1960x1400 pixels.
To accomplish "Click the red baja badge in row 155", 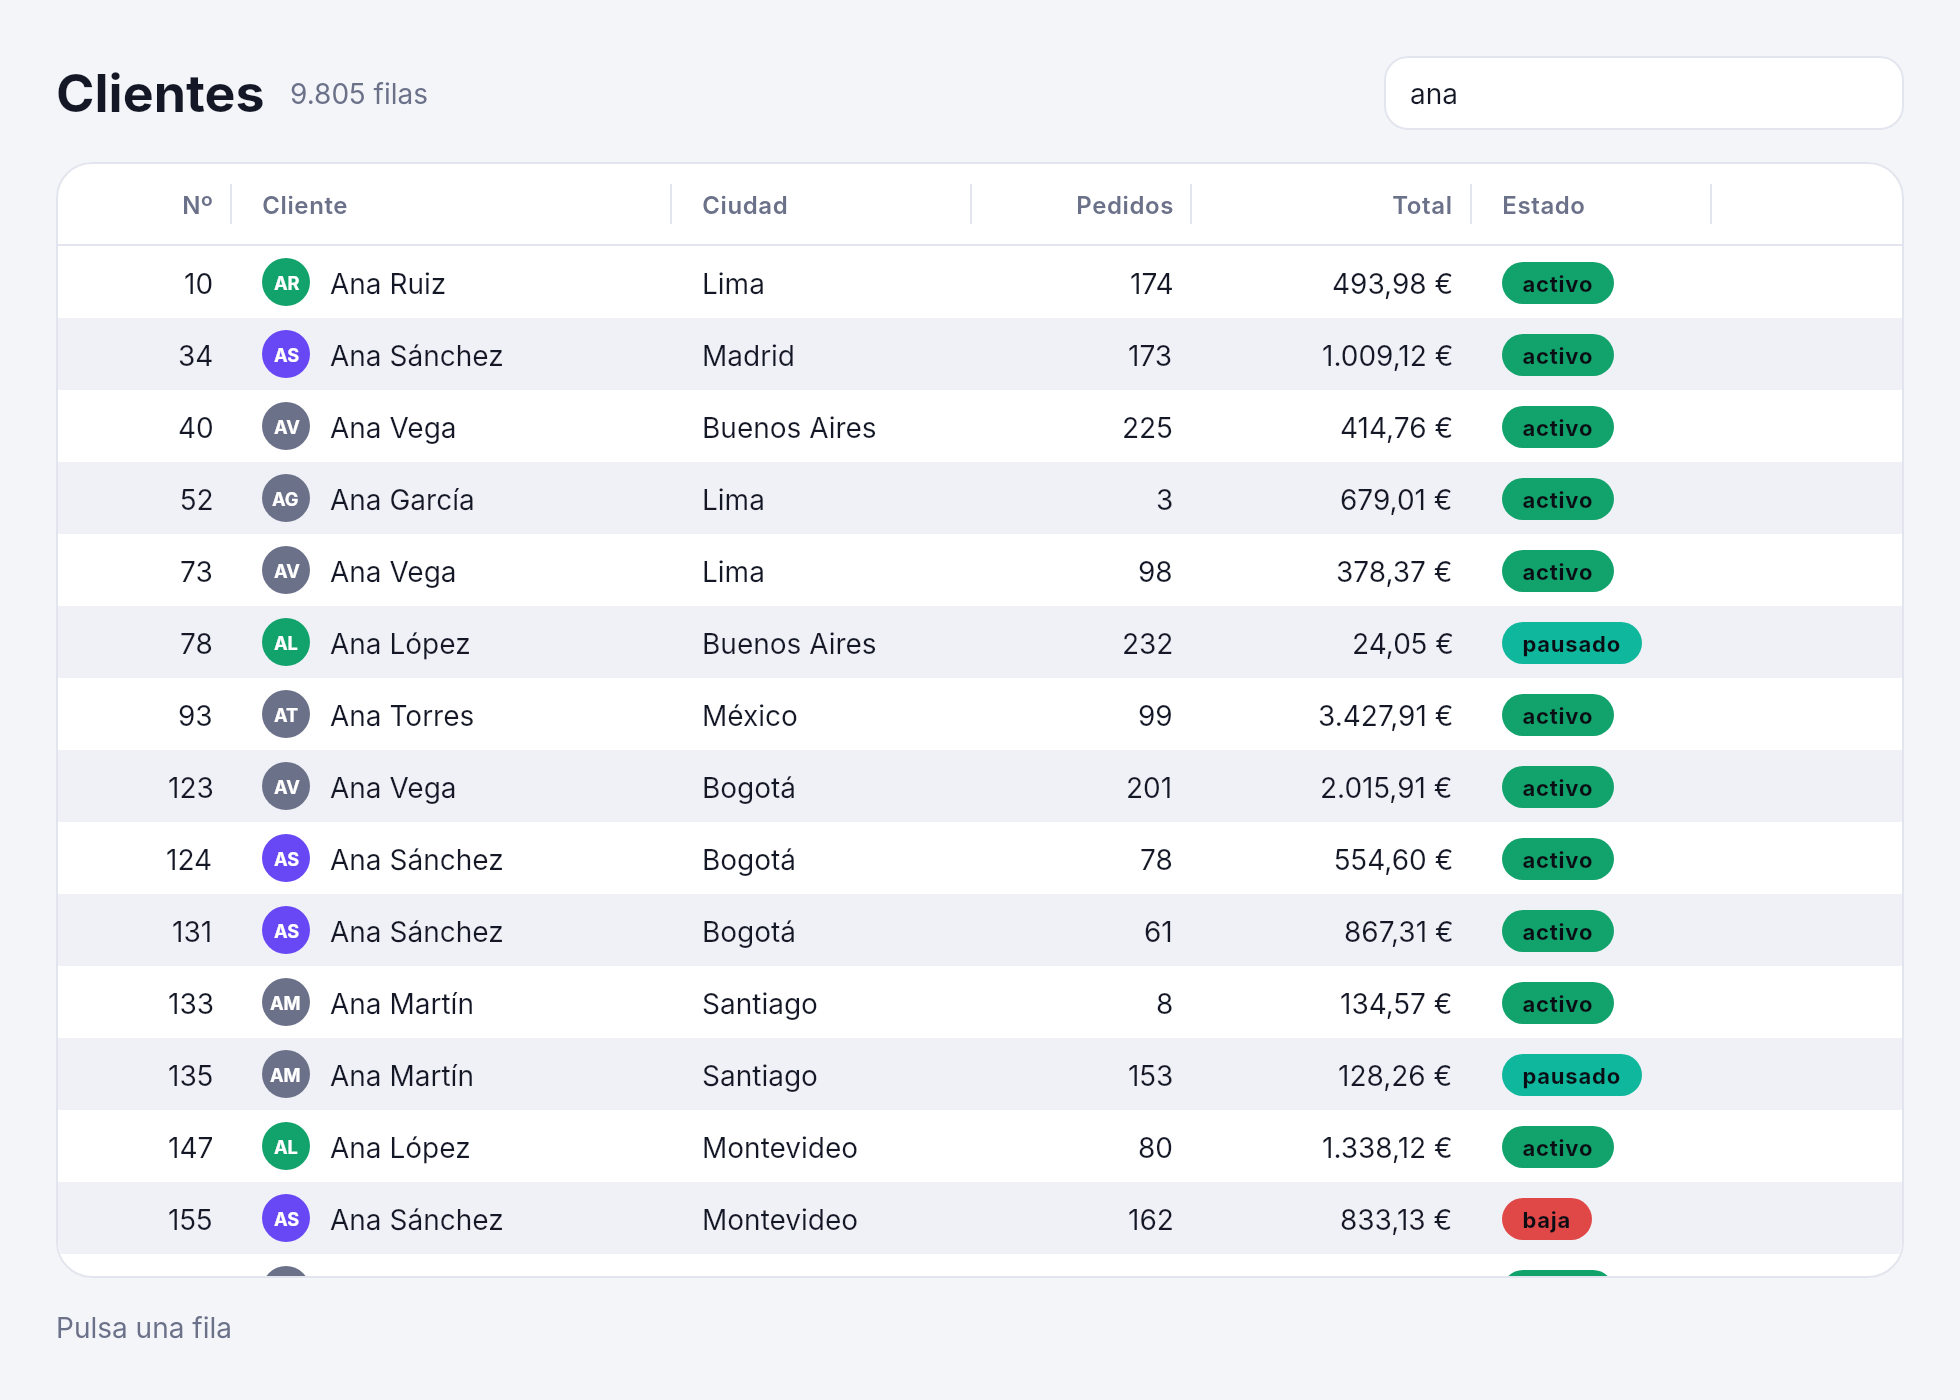I will coord(1546,1220).
